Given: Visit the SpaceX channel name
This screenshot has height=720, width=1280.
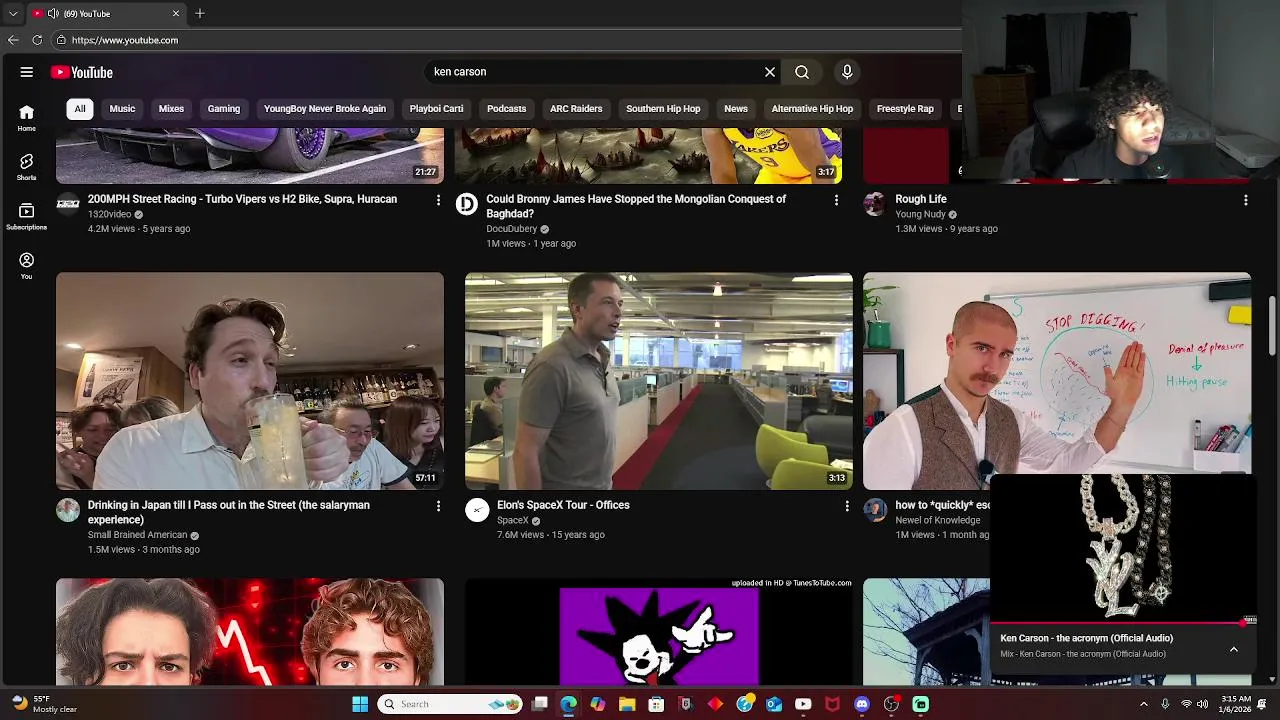Looking at the screenshot, I should [x=513, y=520].
